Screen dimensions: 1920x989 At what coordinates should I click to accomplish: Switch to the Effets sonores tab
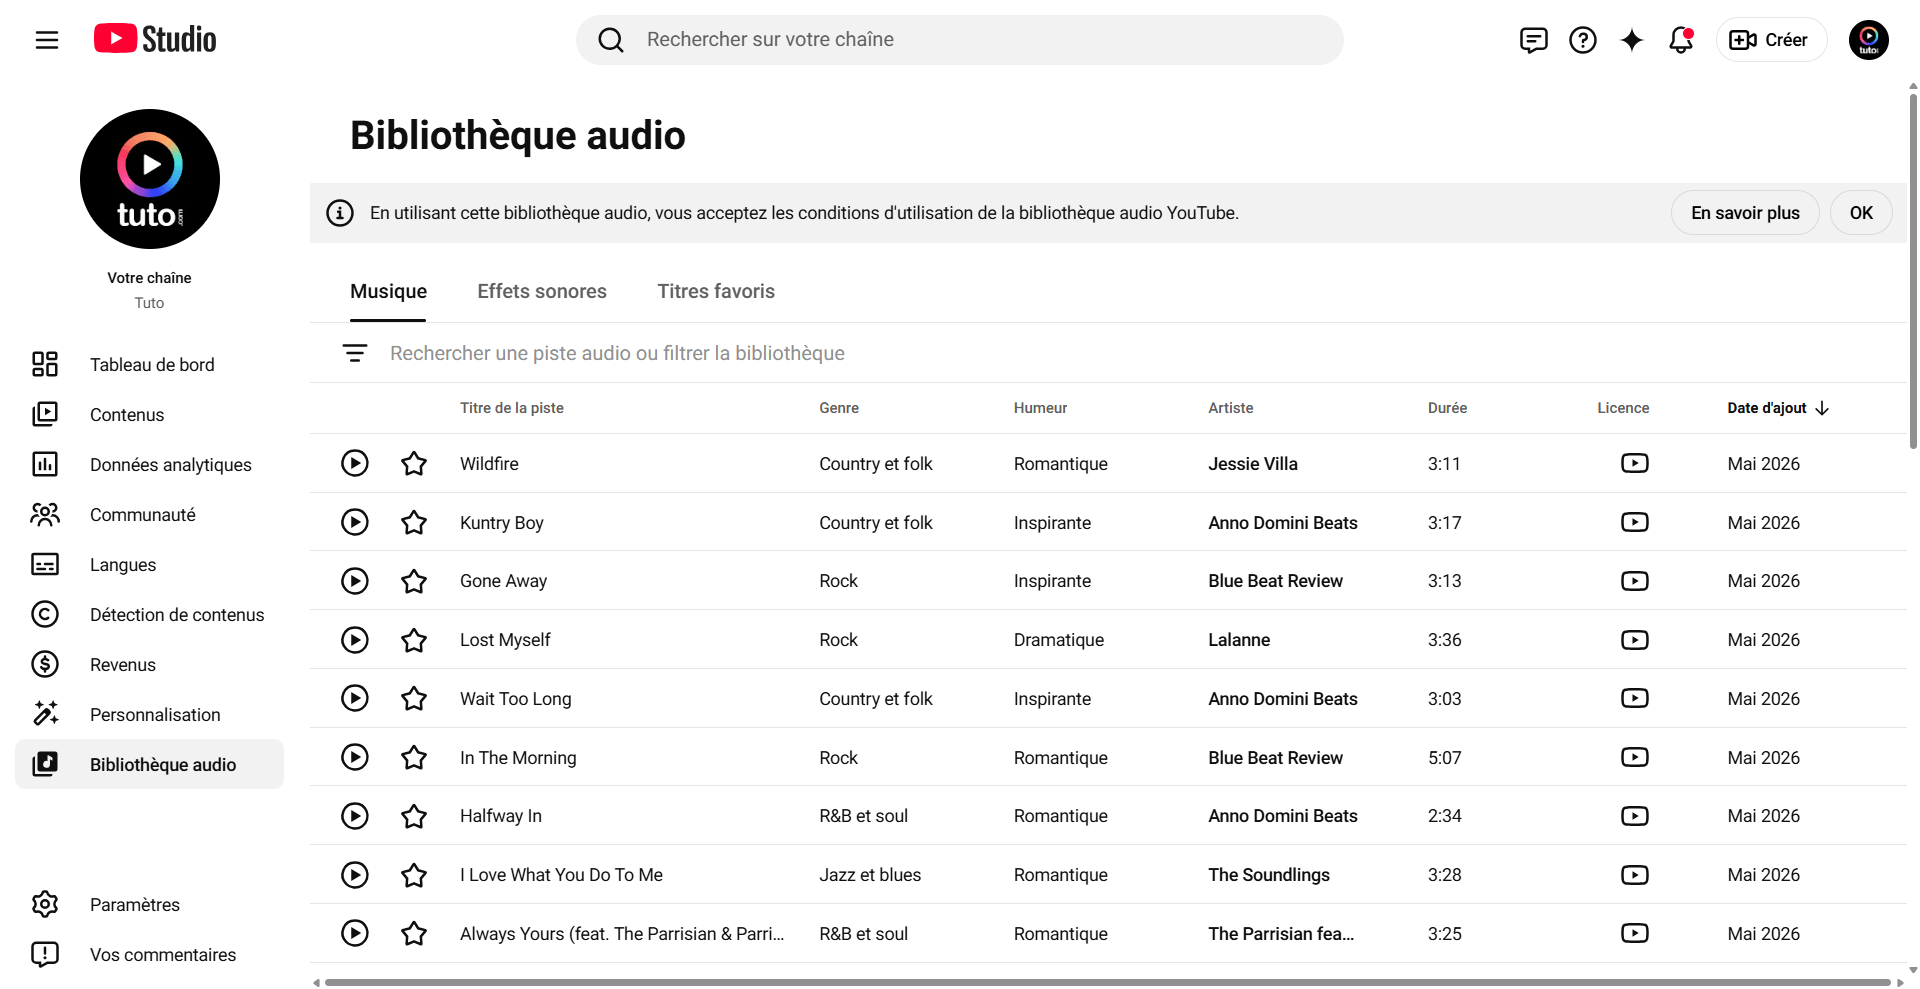542,291
